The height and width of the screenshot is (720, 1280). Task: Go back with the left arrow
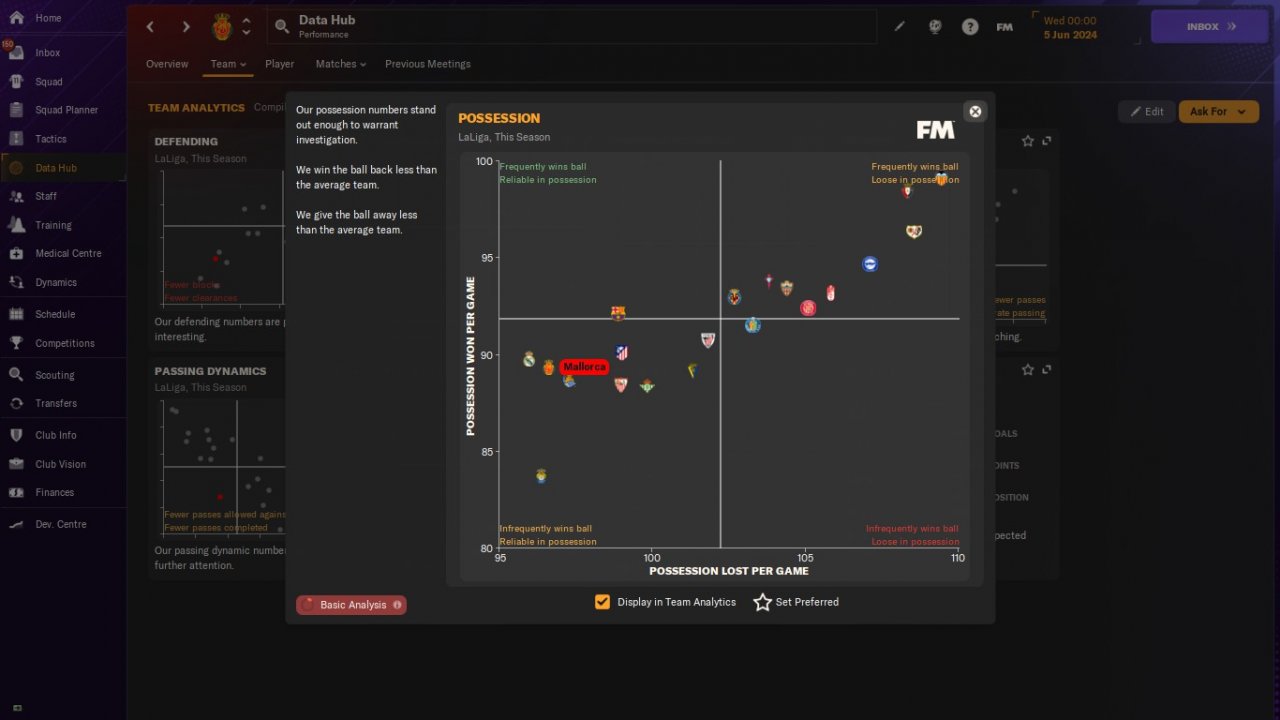pos(150,27)
